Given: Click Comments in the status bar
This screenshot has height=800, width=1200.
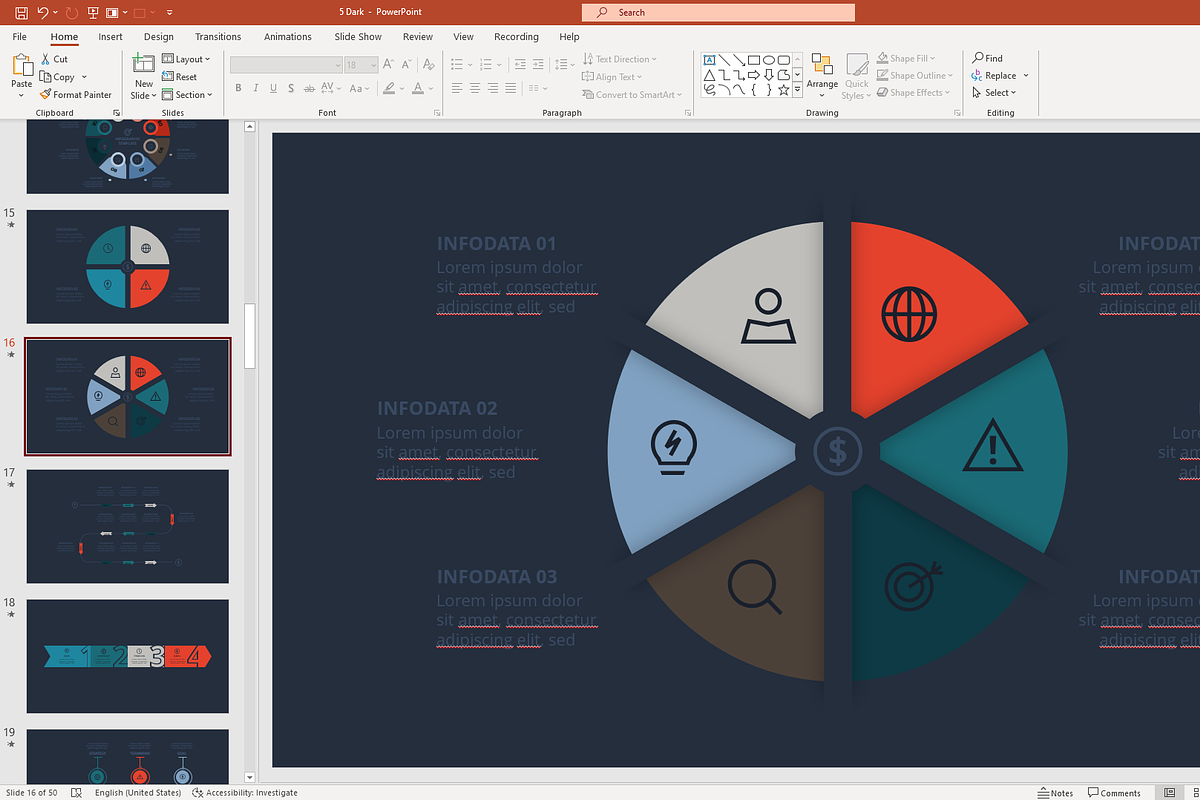Looking at the screenshot, I should (1114, 793).
